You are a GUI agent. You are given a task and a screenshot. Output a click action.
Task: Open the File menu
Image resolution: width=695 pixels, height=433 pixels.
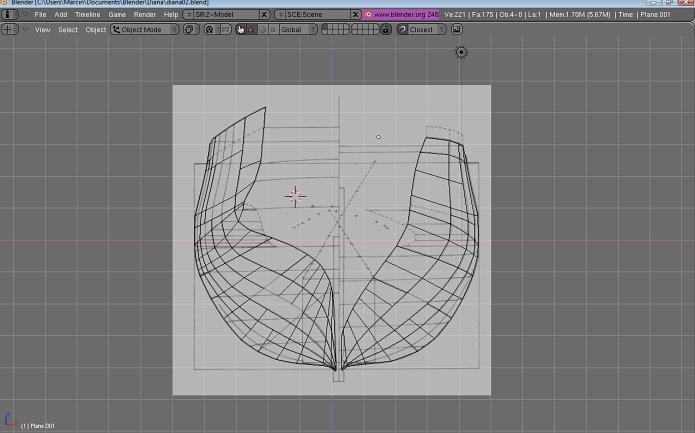[x=41, y=15]
